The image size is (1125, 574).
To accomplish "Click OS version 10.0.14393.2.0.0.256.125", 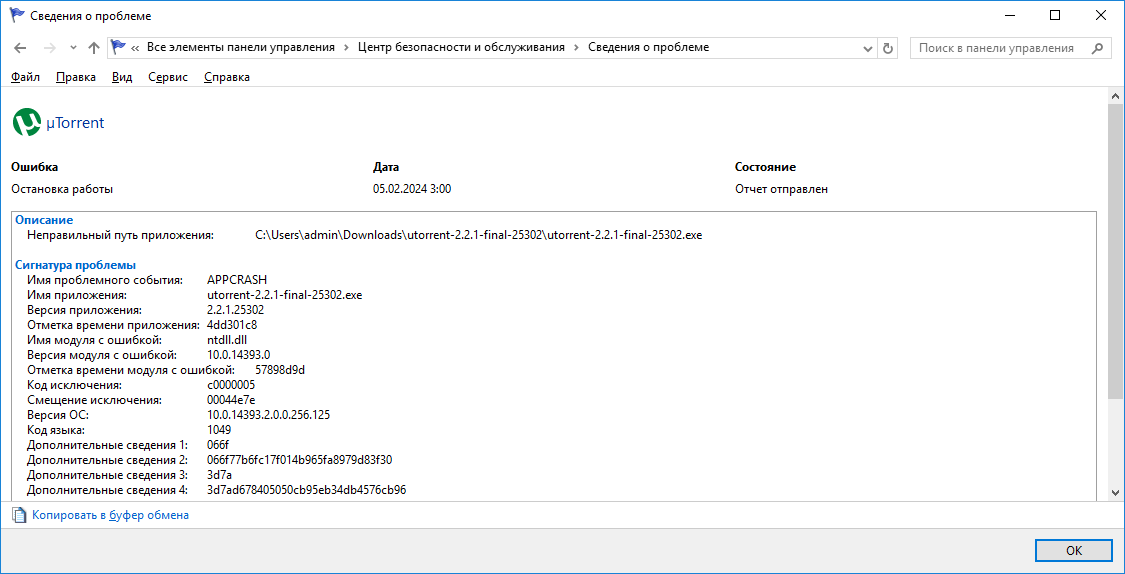I will [x=268, y=415].
